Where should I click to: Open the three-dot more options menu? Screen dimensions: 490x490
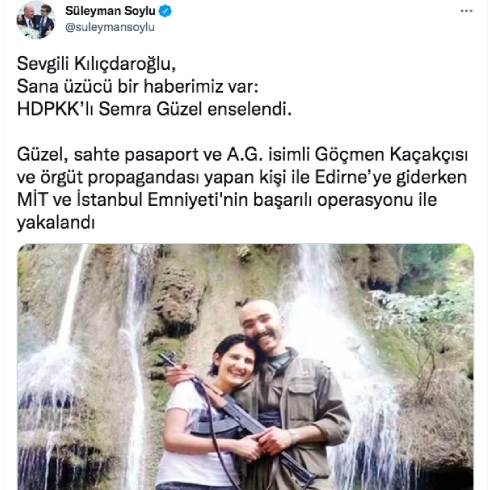pyautogui.click(x=466, y=11)
